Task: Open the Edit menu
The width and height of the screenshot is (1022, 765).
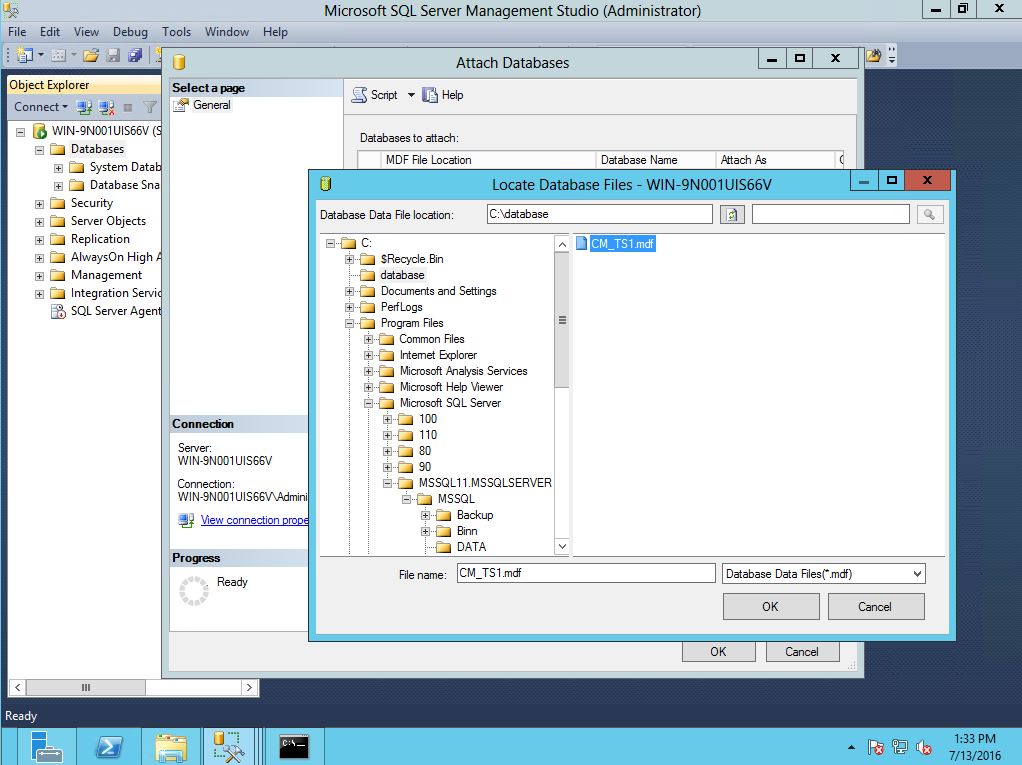Action: coord(50,31)
